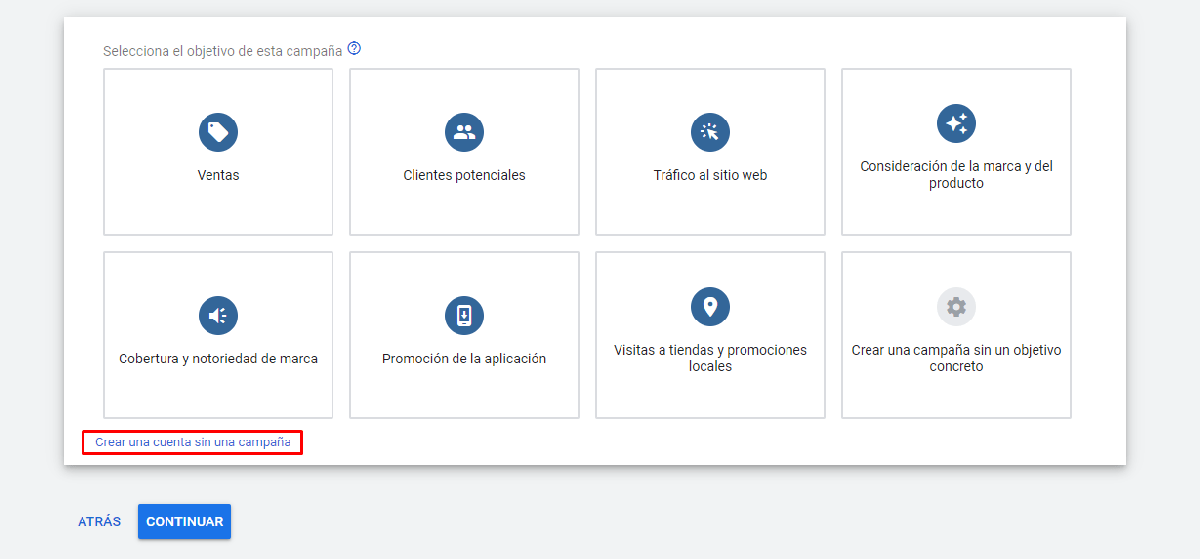Select Consideración de la marca y del producto text
This screenshot has height=559, width=1200.
point(956,175)
